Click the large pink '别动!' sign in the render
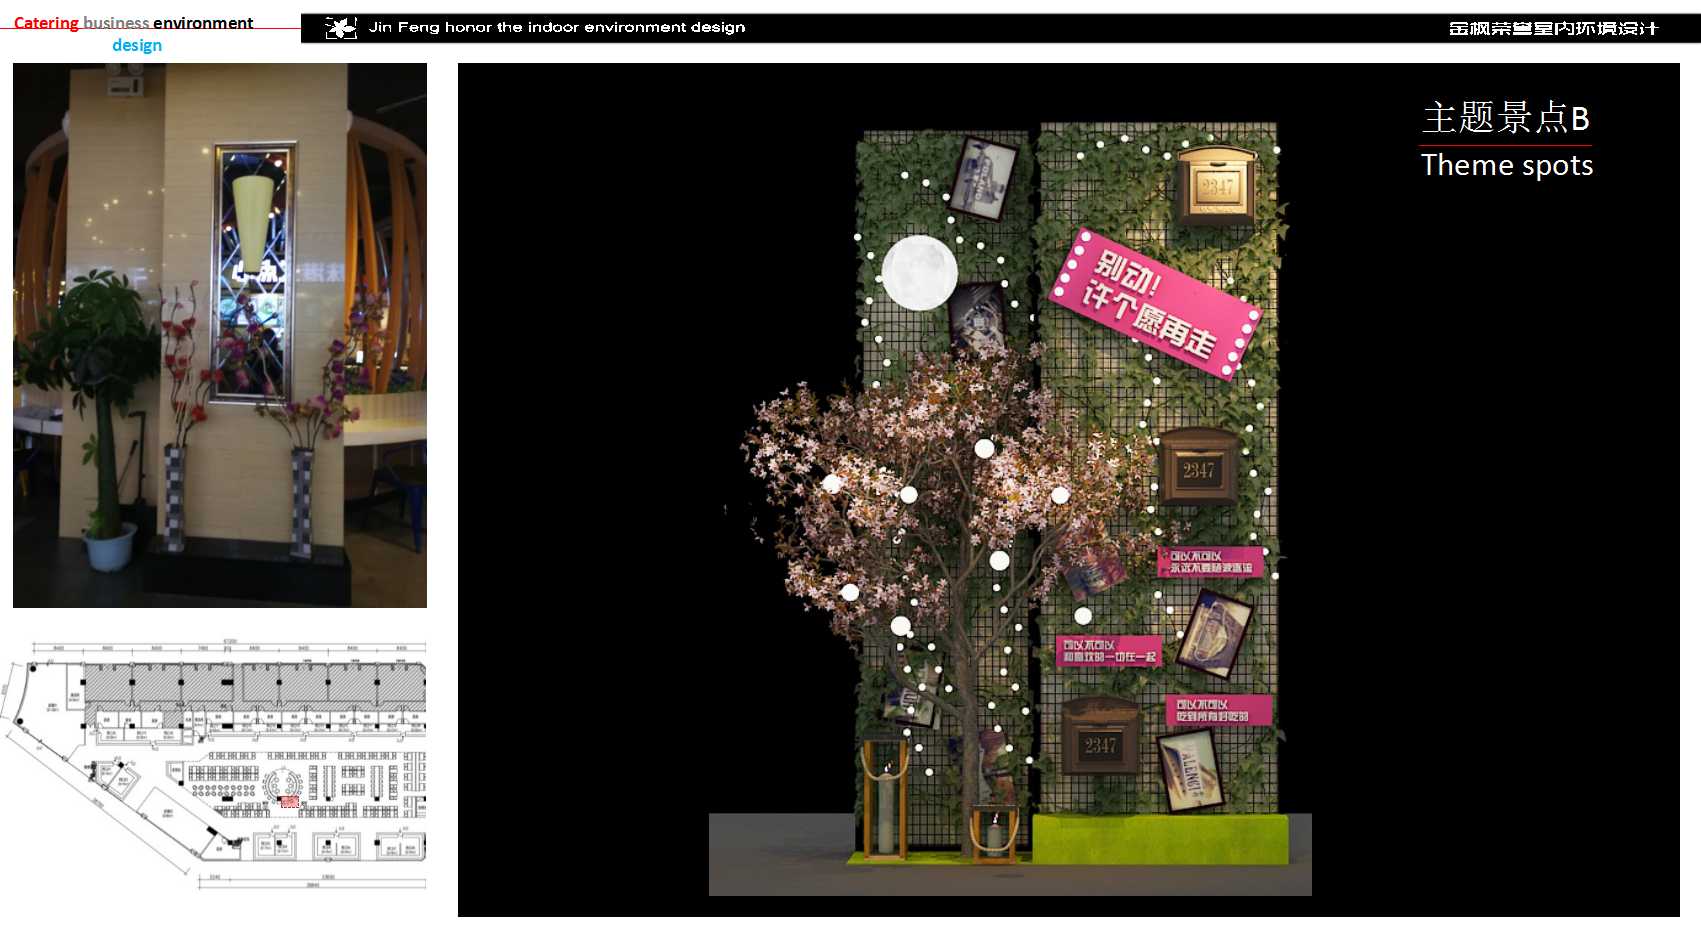Image resolution: width=1701 pixels, height=945 pixels. (1156, 304)
